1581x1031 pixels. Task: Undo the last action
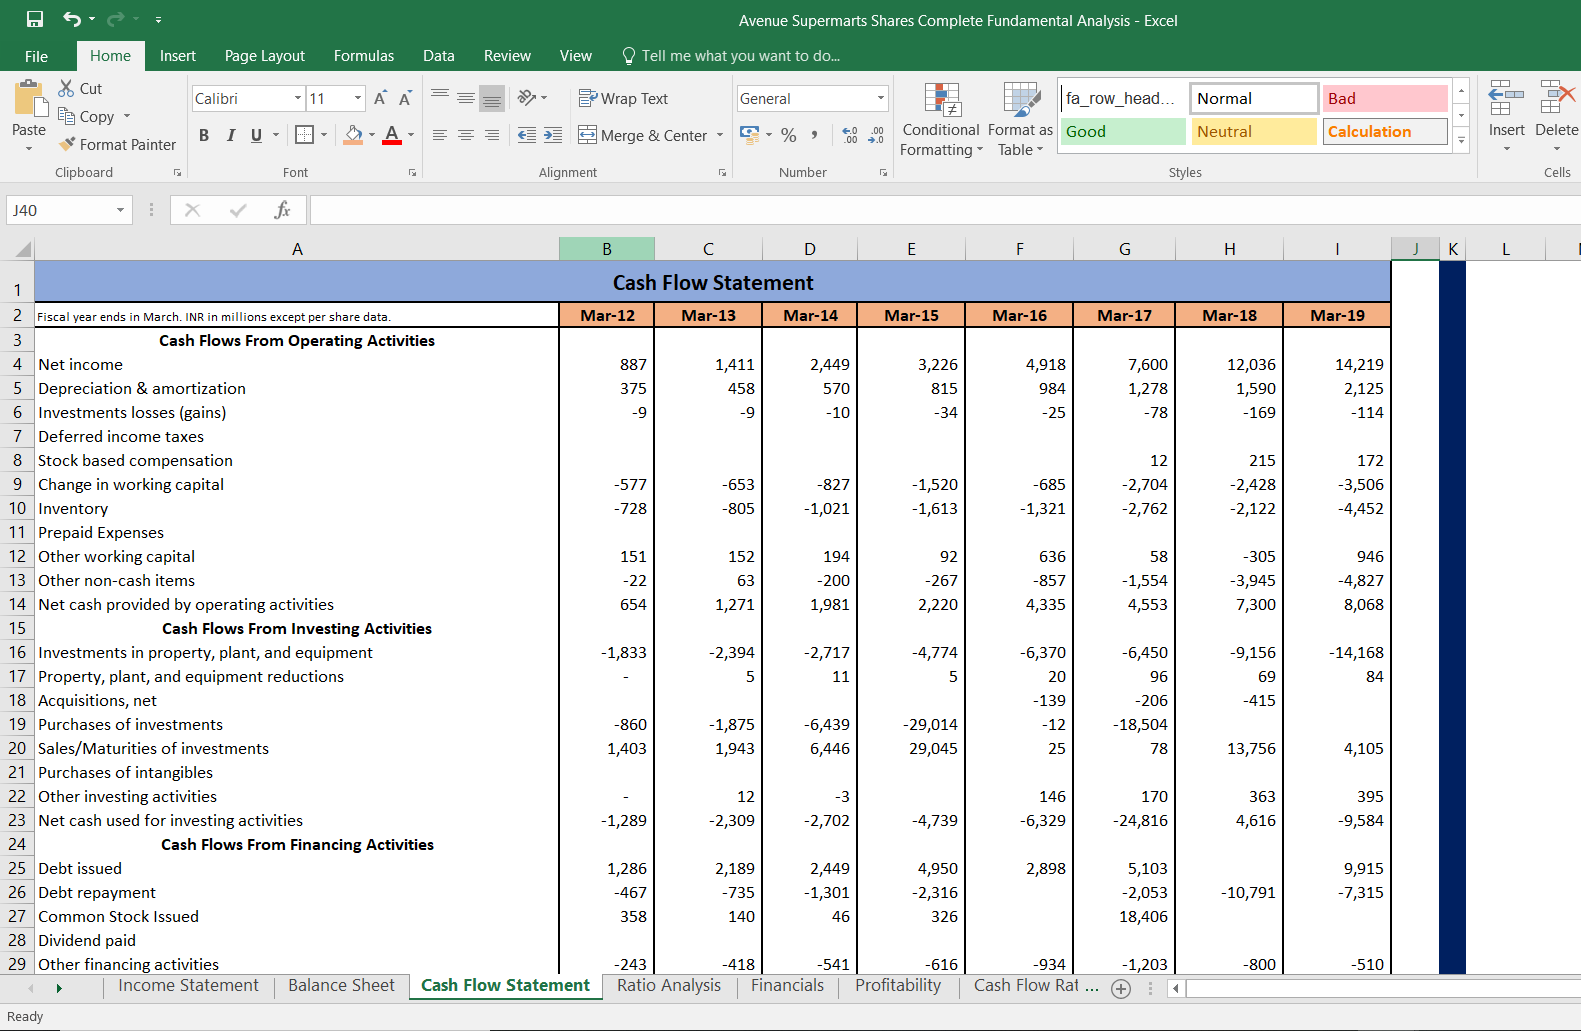(x=72, y=19)
